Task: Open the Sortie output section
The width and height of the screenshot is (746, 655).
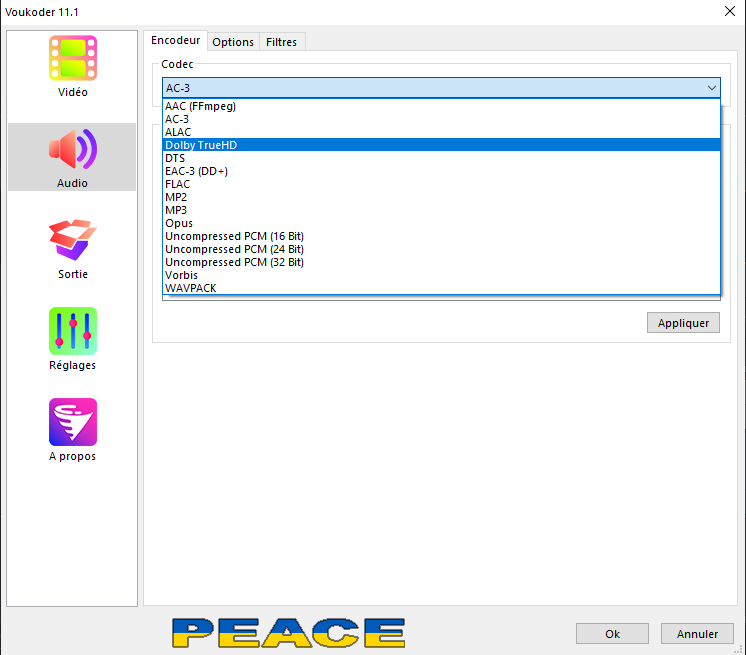Action: (x=72, y=248)
